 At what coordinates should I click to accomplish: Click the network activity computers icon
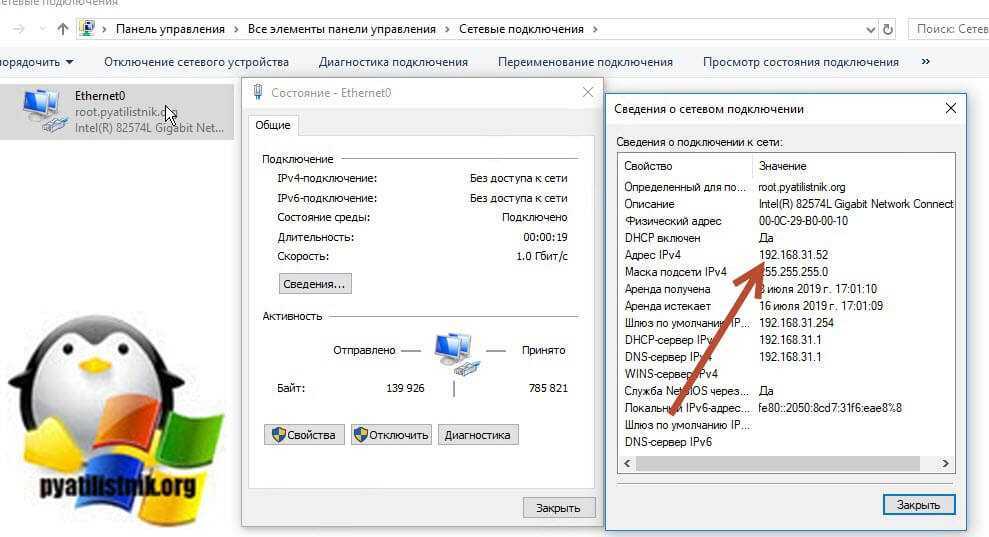[457, 355]
